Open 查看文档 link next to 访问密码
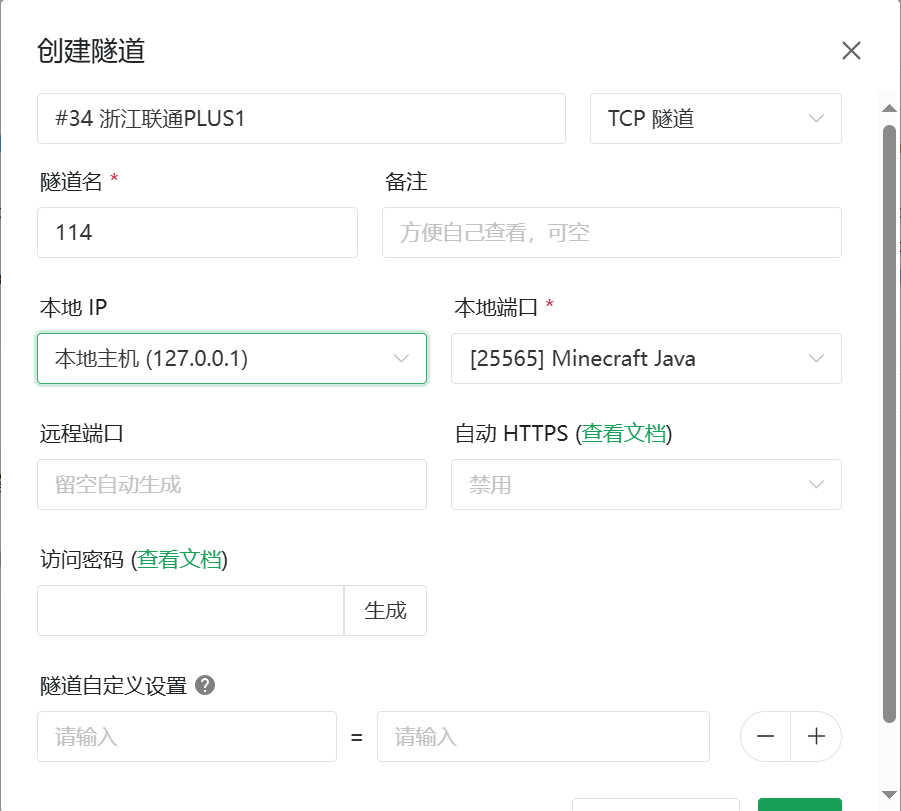The width and height of the screenshot is (901, 811). click(180, 559)
